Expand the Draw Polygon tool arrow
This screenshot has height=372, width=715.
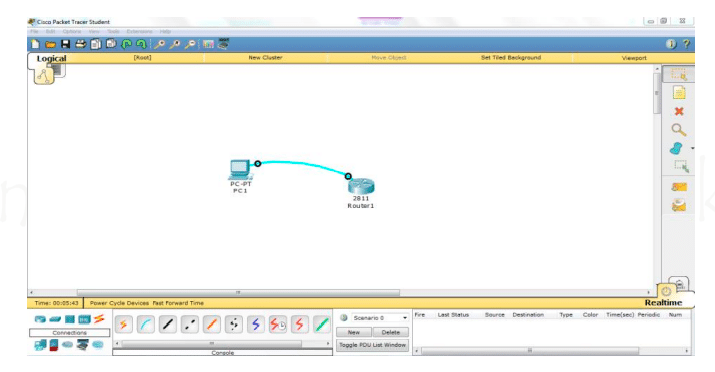(x=692, y=149)
